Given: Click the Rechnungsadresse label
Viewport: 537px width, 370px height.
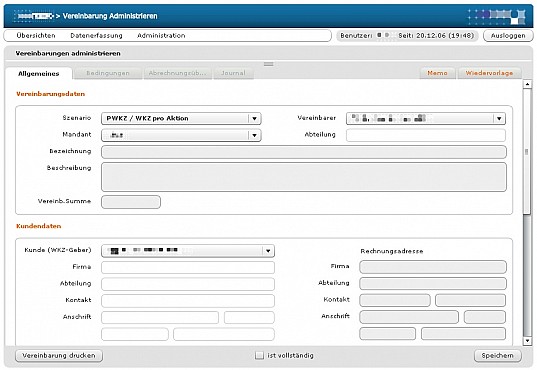Looking at the screenshot, I should [x=391, y=251].
